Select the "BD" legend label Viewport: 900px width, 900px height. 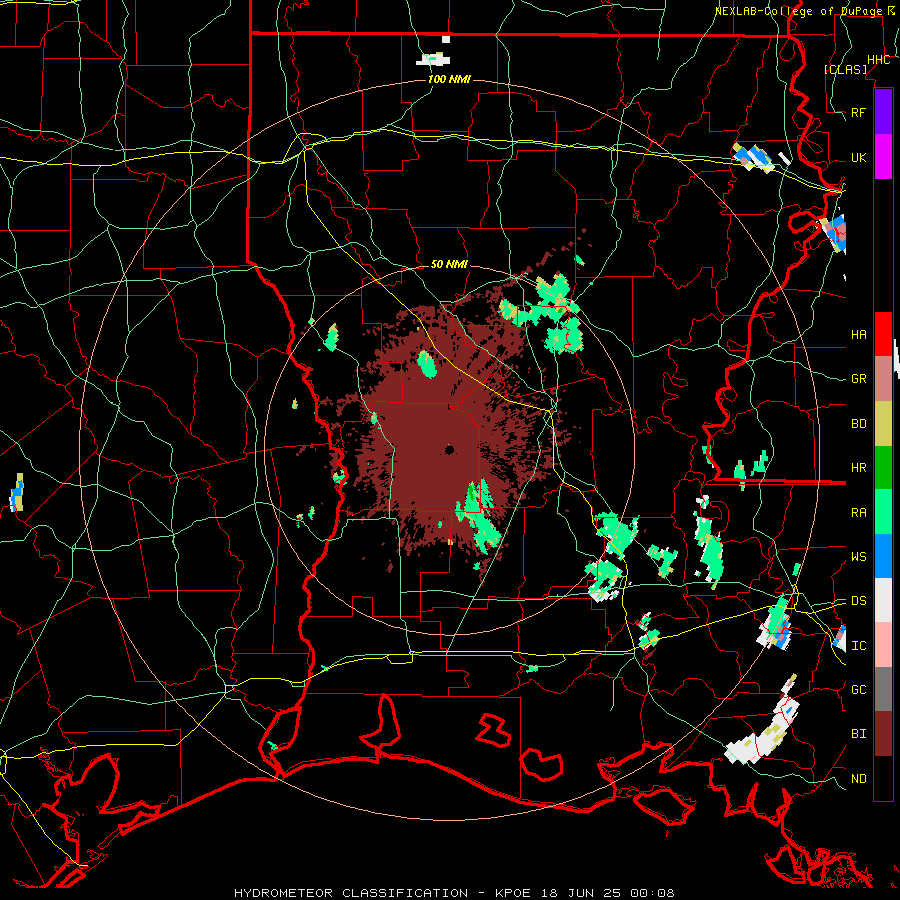[859, 424]
